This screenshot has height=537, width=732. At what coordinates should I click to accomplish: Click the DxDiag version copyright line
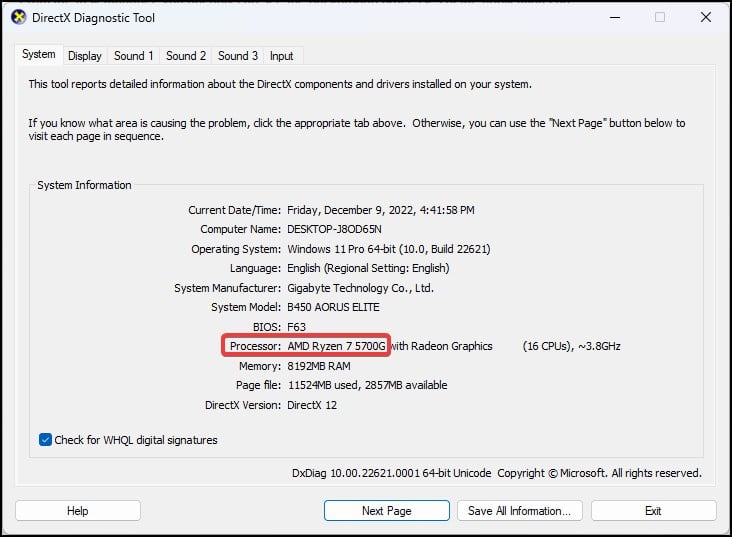click(x=497, y=473)
